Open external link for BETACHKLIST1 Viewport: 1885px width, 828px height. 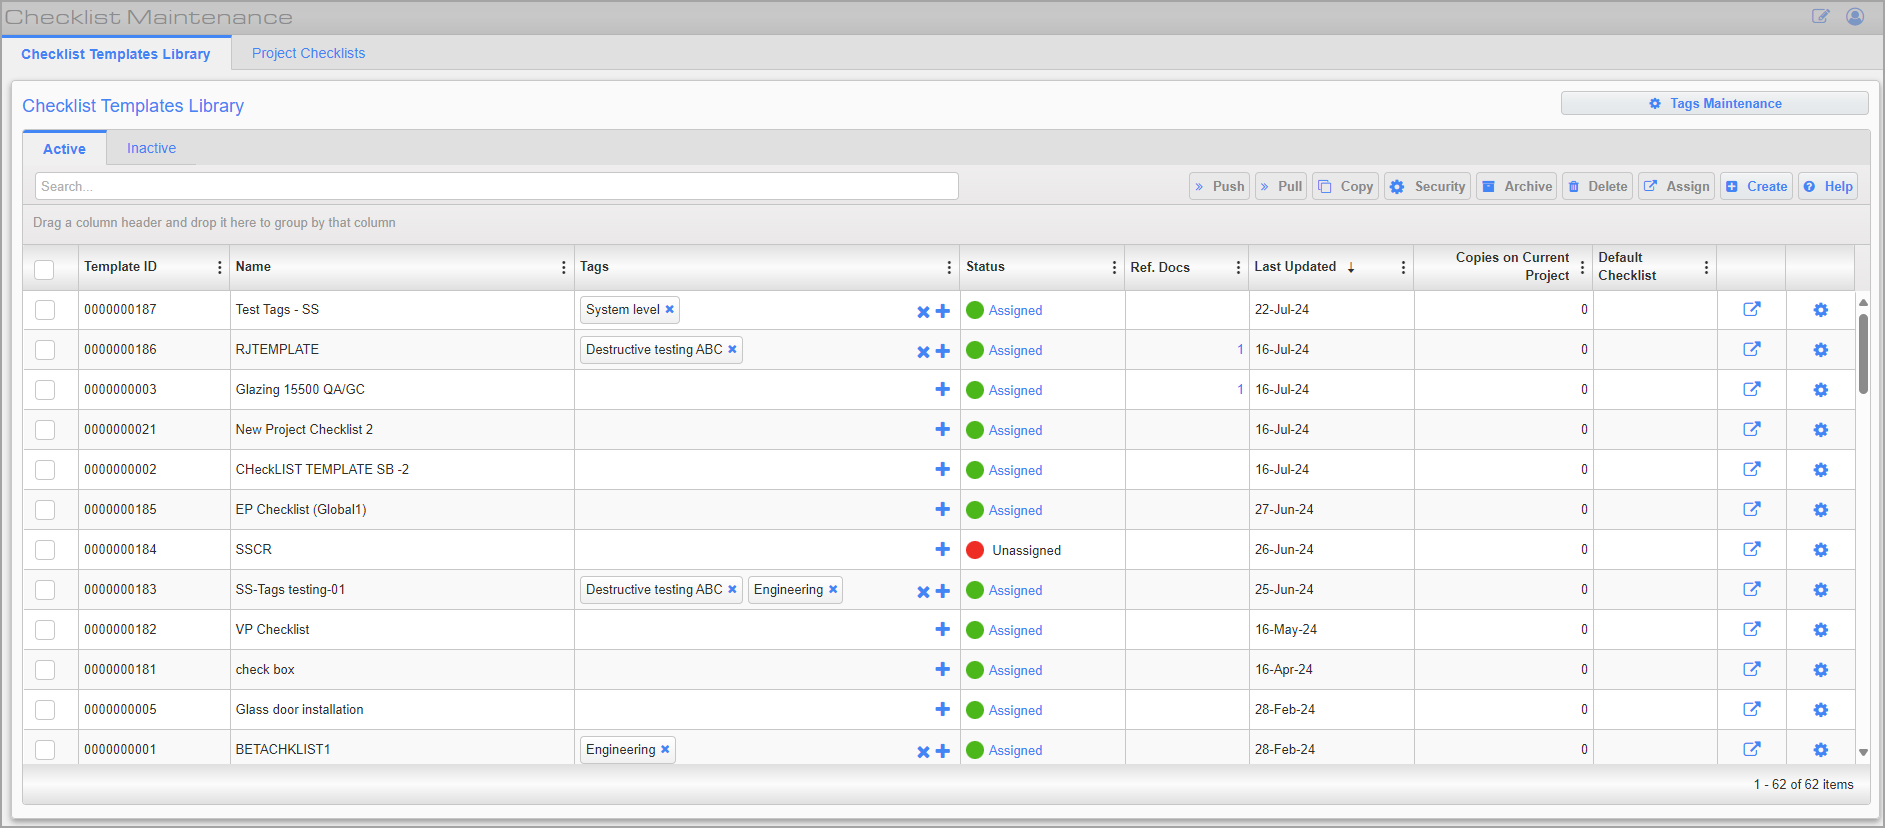1751,749
